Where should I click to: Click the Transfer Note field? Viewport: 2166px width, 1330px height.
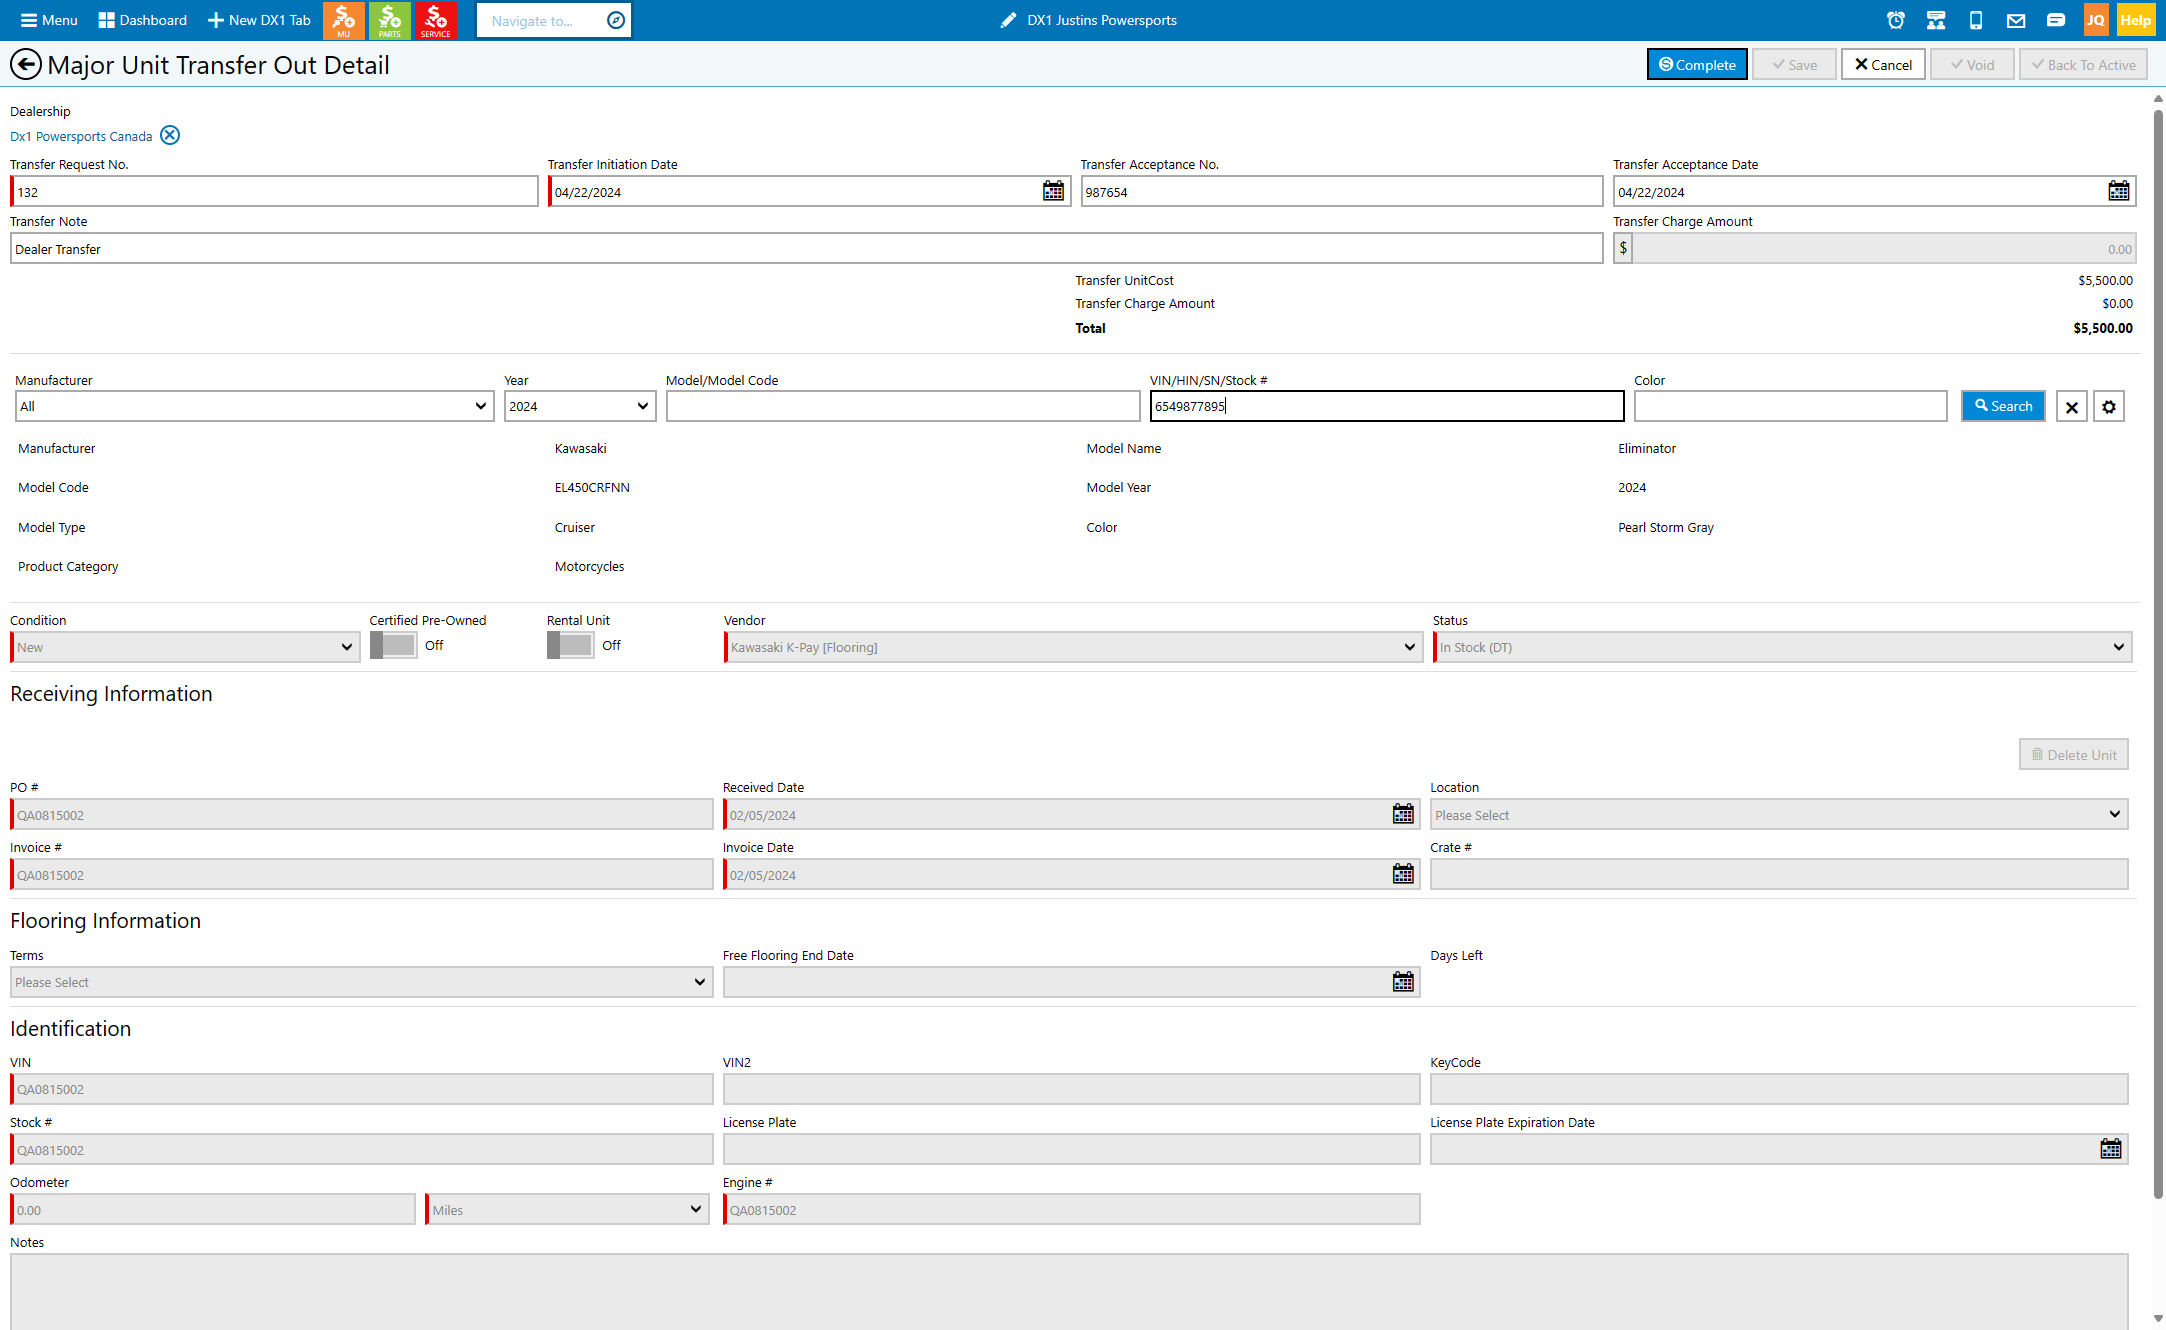pyautogui.click(x=806, y=249)
